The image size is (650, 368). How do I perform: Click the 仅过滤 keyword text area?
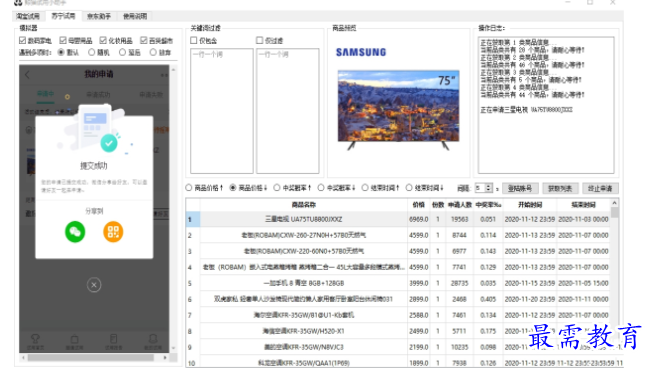pyautogui.click(x=288, y=111)
